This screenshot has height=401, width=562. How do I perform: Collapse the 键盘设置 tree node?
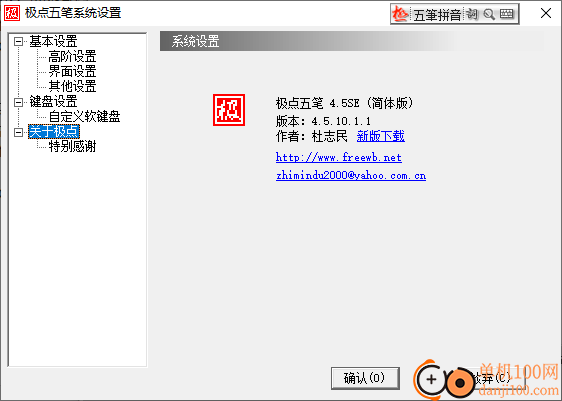pos(18,102)
